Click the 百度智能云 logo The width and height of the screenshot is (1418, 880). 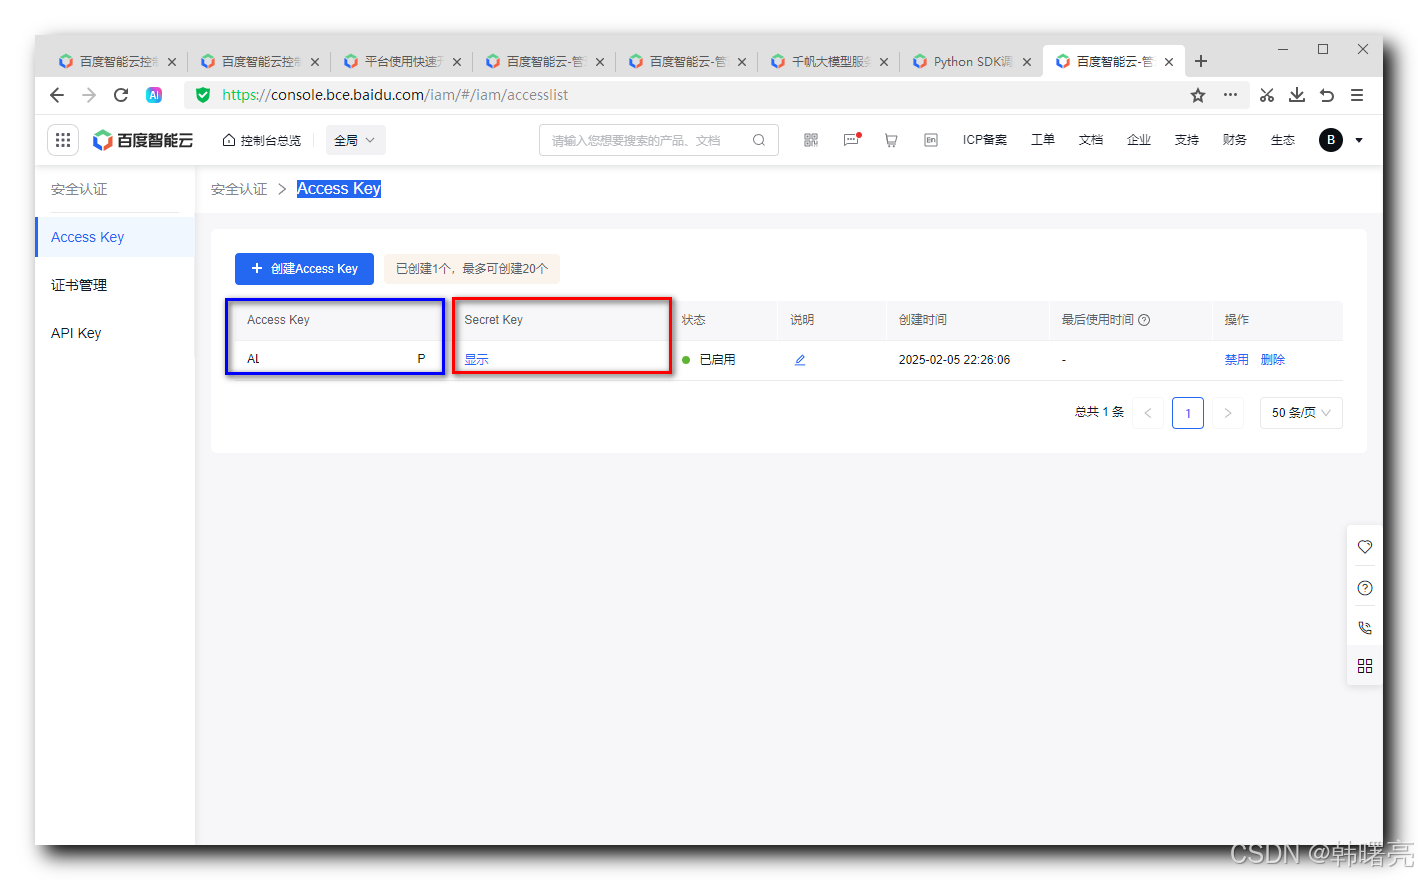pyautogui.click(x=143, y=140)
